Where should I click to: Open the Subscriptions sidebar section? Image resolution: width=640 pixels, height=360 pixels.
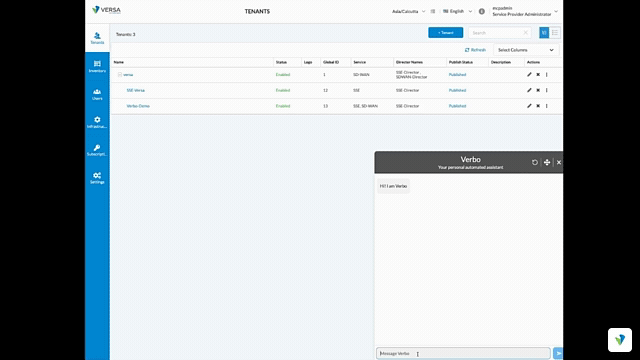point(97,150)
